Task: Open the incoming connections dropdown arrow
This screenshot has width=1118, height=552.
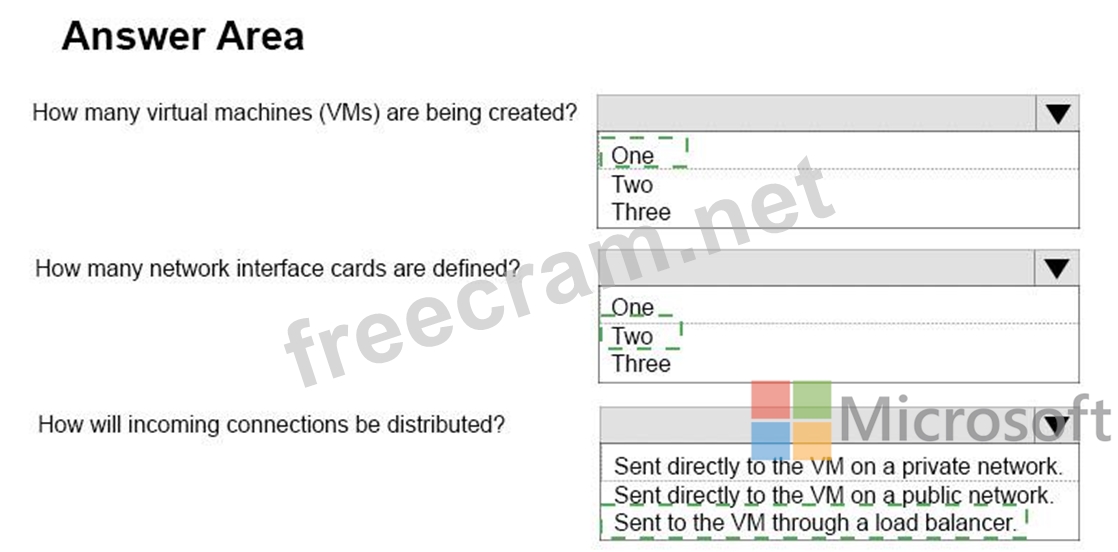Action: click(1055, 426)
